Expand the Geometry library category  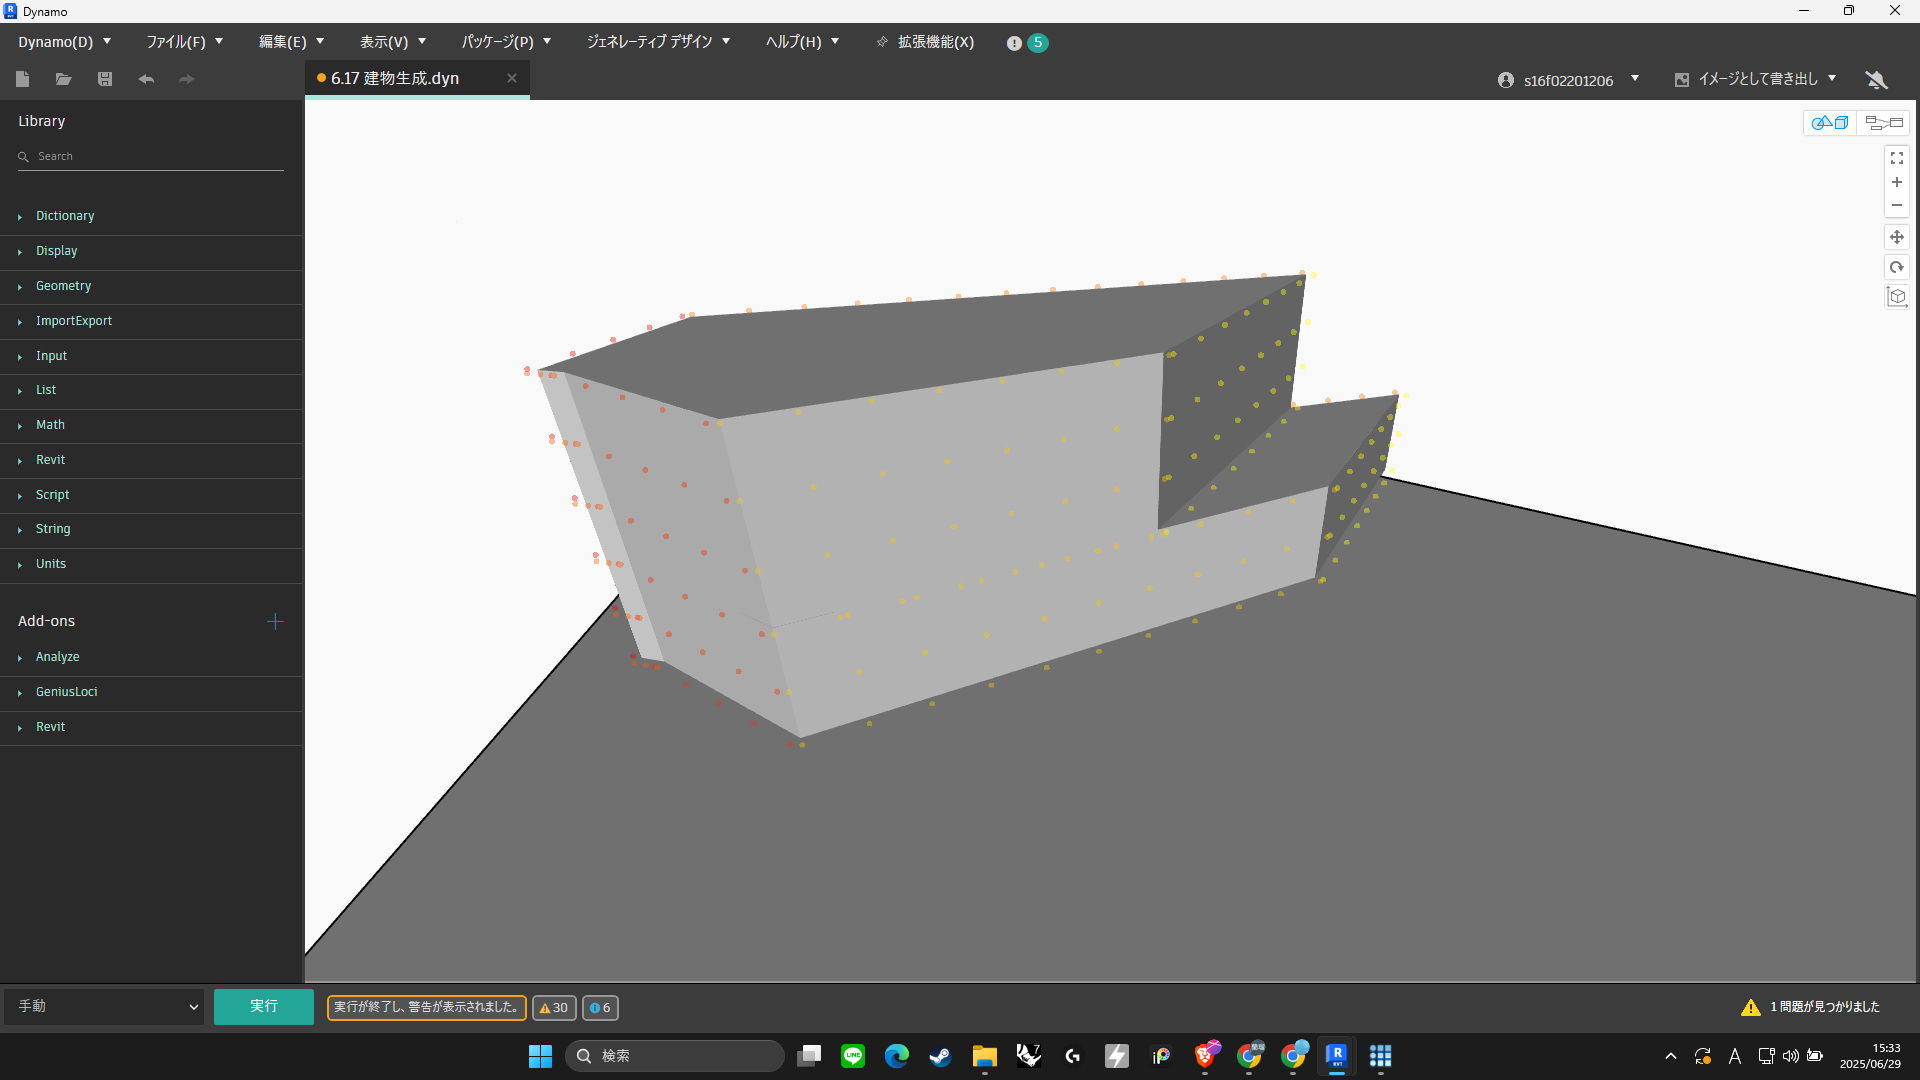63,286
